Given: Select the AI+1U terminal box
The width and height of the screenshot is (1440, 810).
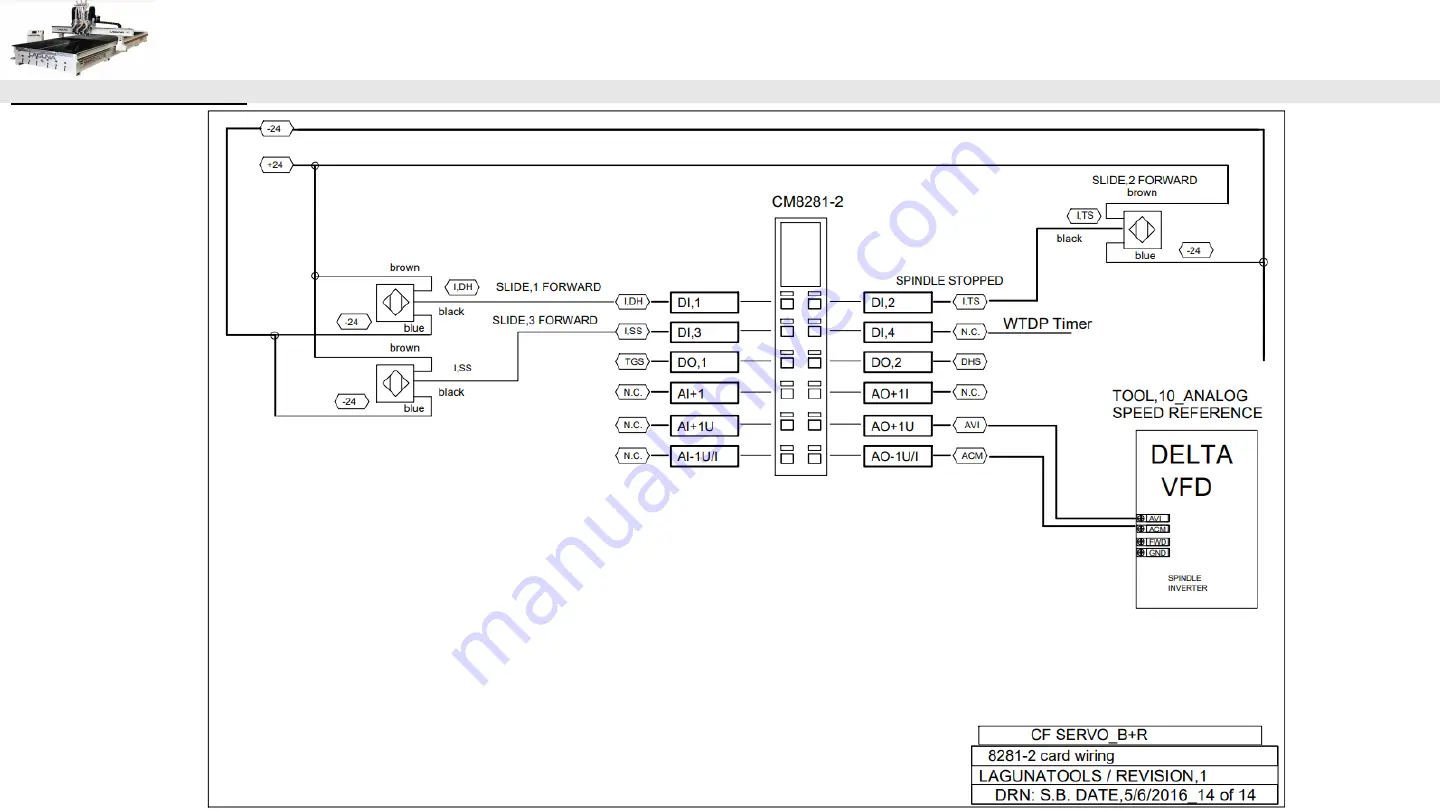Looking at the screenshot, I should 704,426.
